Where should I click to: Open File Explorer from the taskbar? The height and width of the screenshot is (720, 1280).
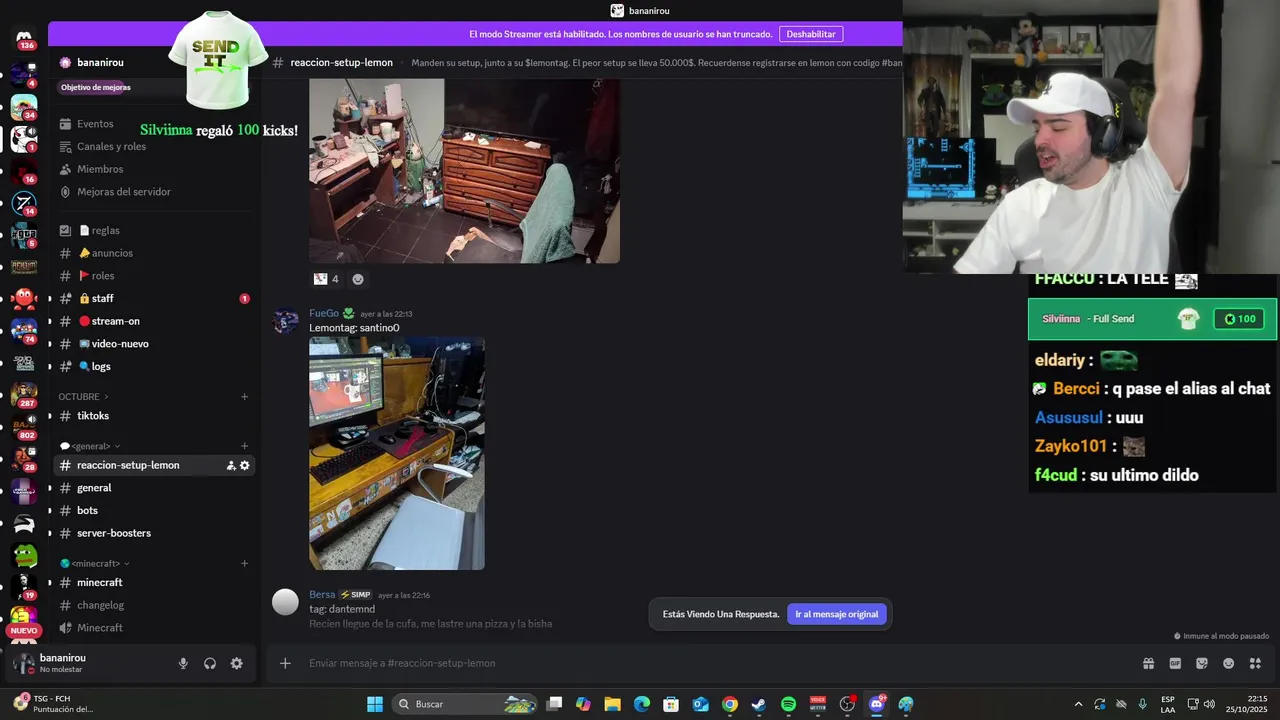[x=612, y=704]
